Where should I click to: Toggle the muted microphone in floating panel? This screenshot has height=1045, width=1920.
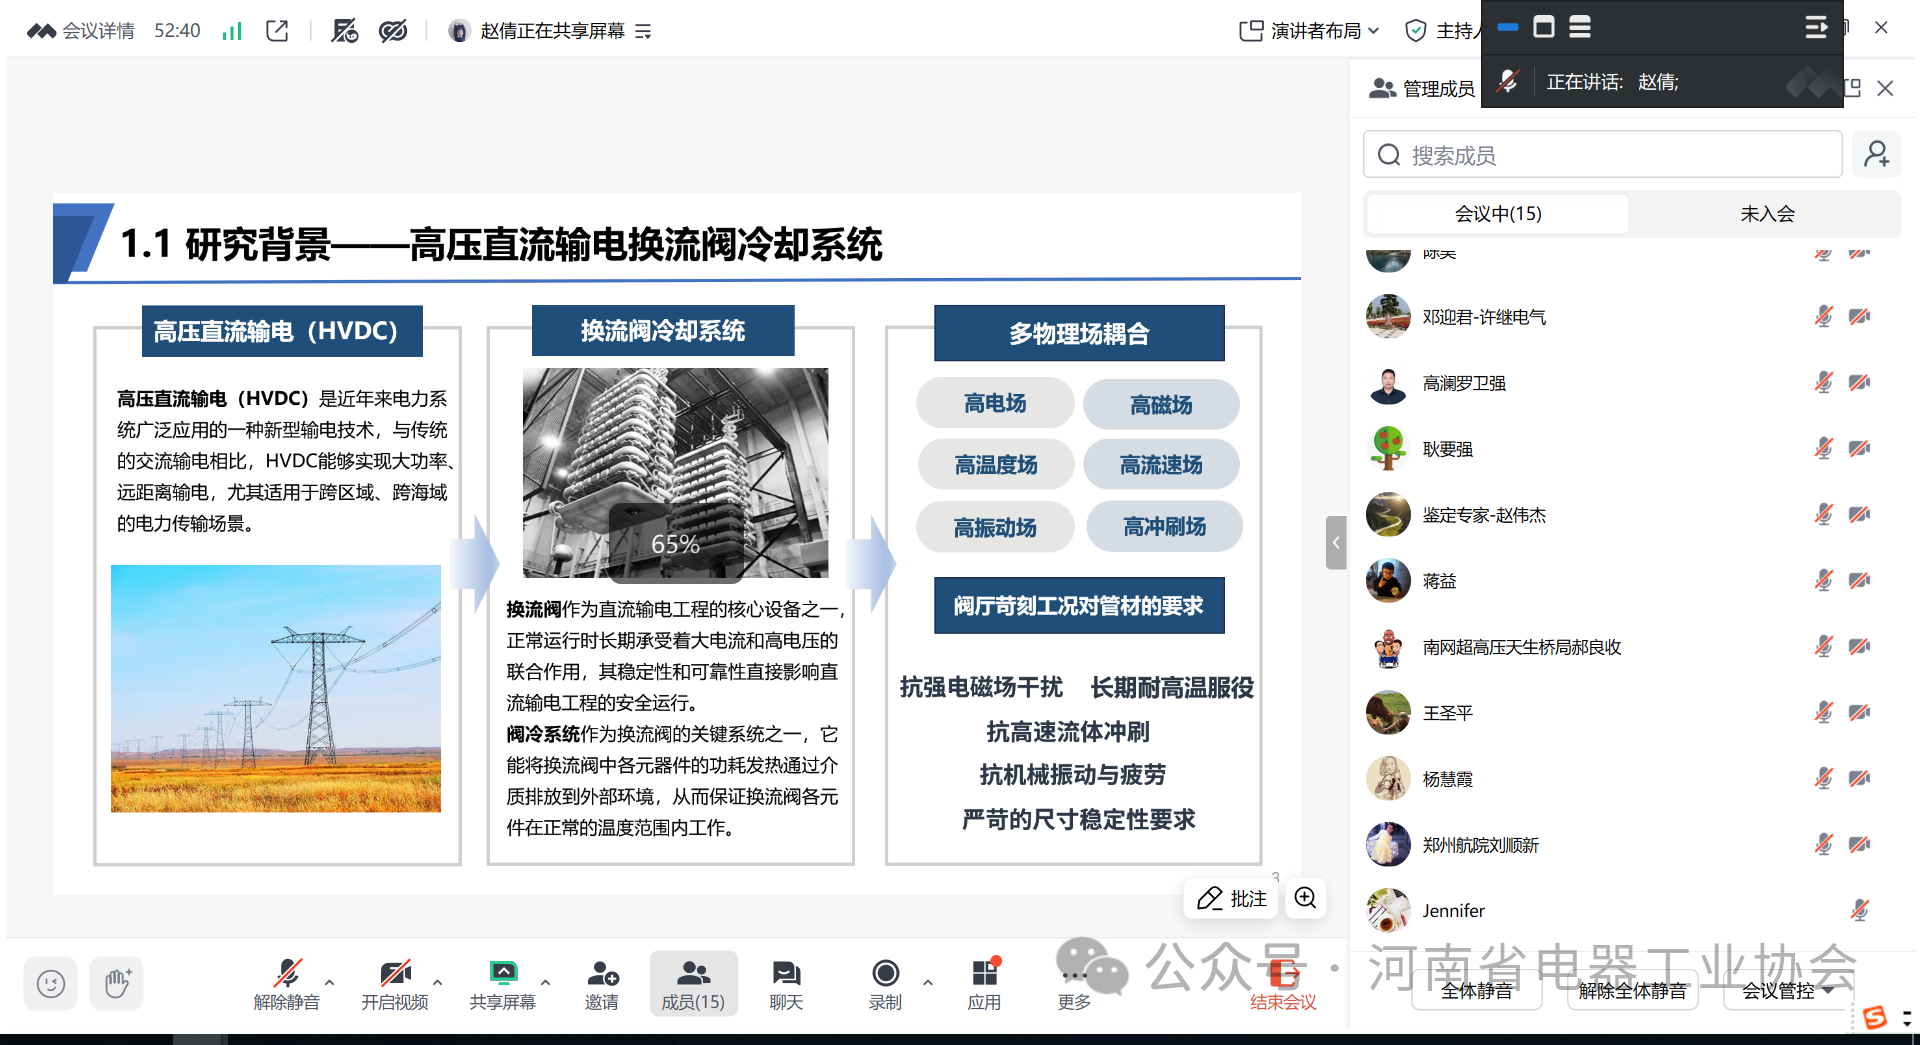point(1508,81)
